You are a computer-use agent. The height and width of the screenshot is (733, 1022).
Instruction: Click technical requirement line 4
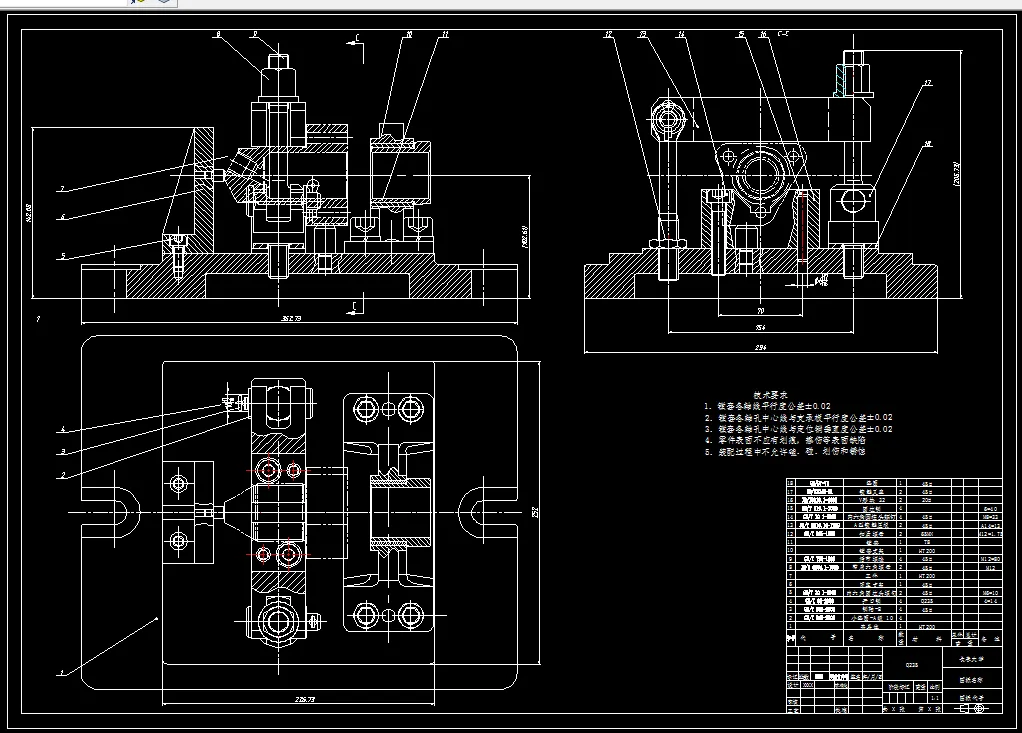785,440
